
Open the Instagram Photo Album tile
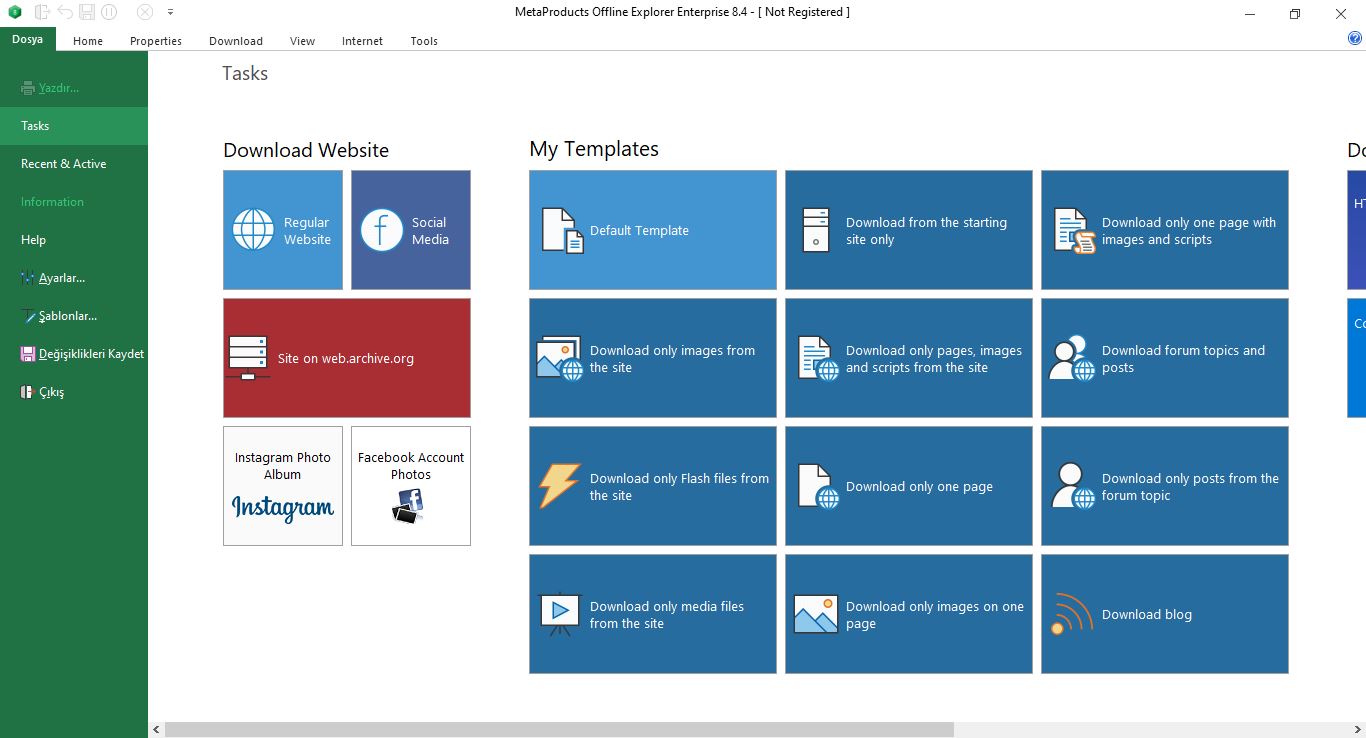[283, 486]
